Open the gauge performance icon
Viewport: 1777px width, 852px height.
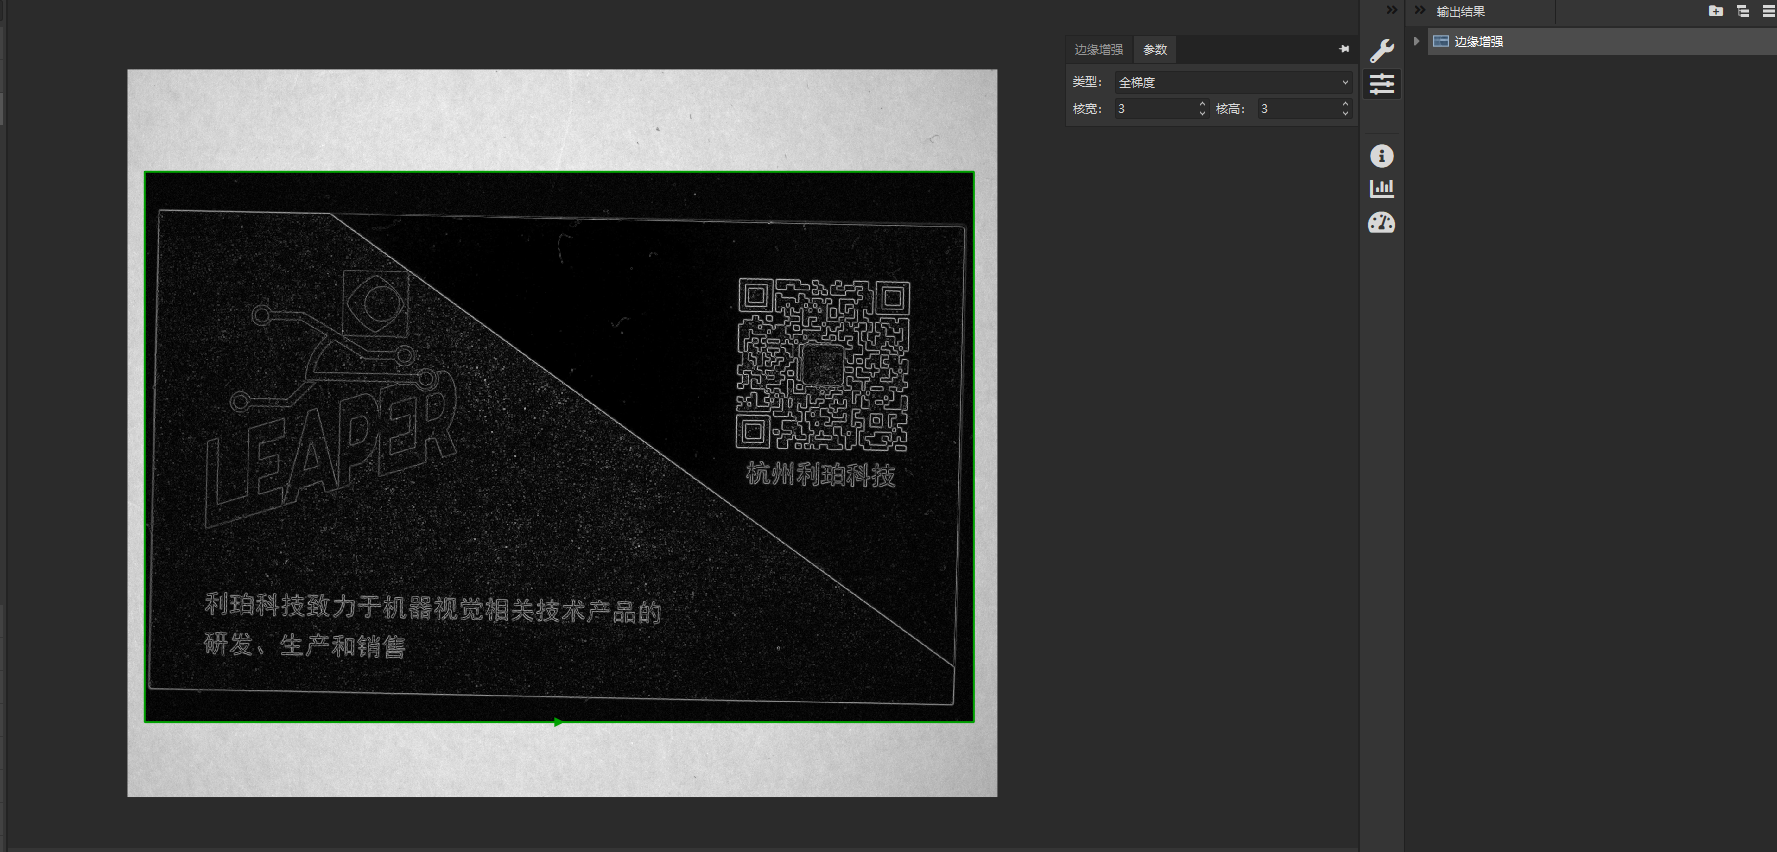click(x=1382, y=222)
